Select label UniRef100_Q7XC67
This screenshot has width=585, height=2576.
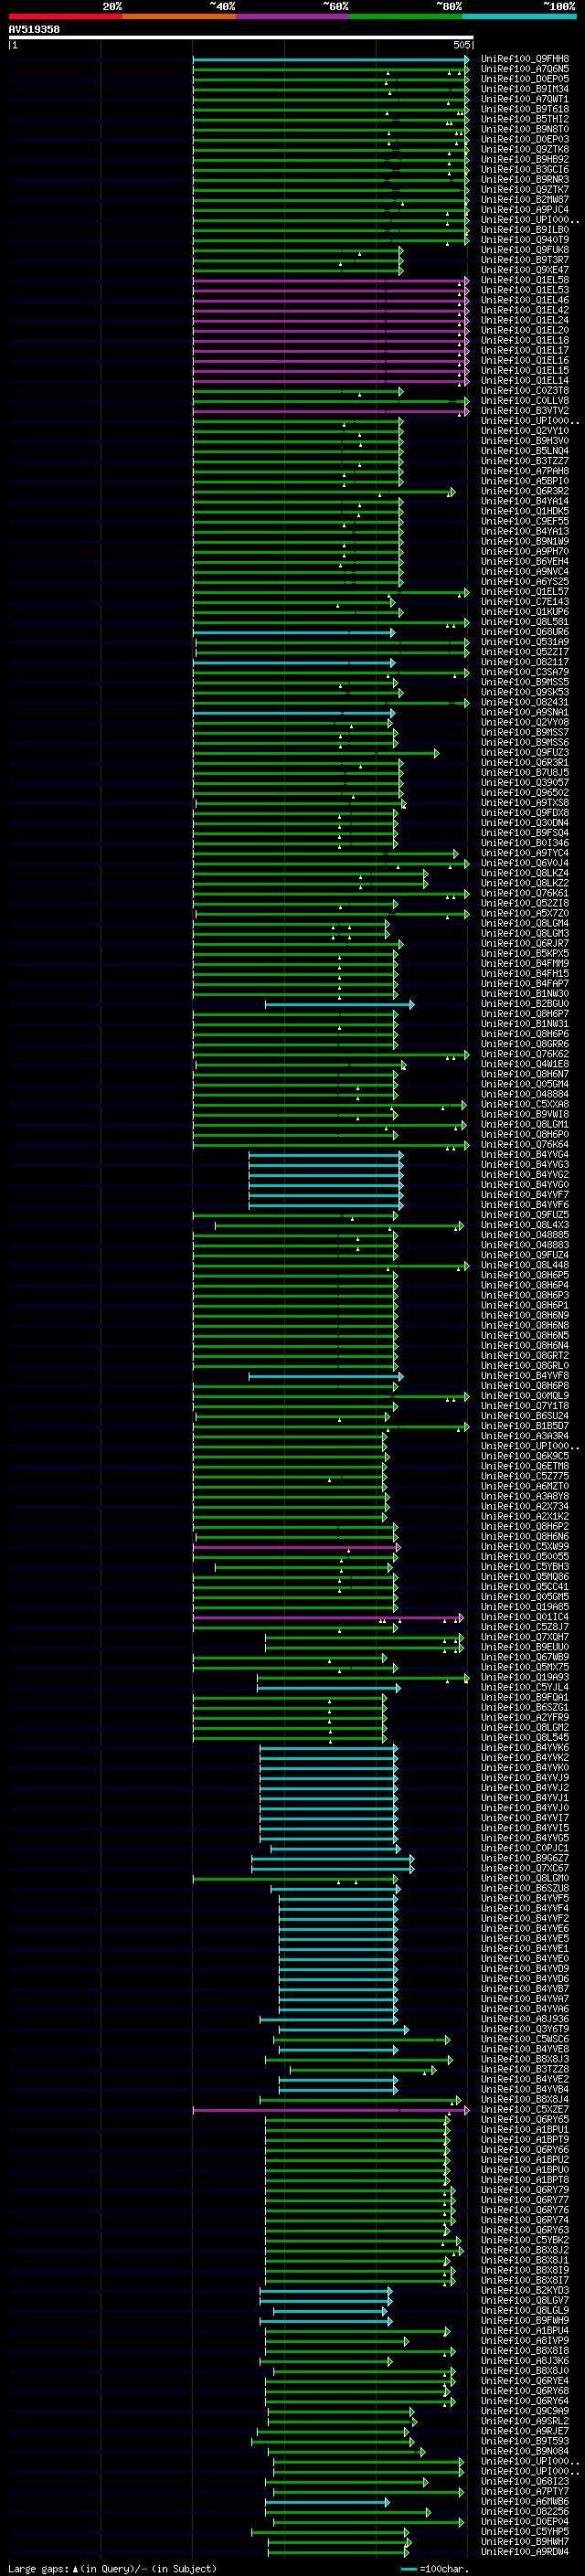(525, 1868)
